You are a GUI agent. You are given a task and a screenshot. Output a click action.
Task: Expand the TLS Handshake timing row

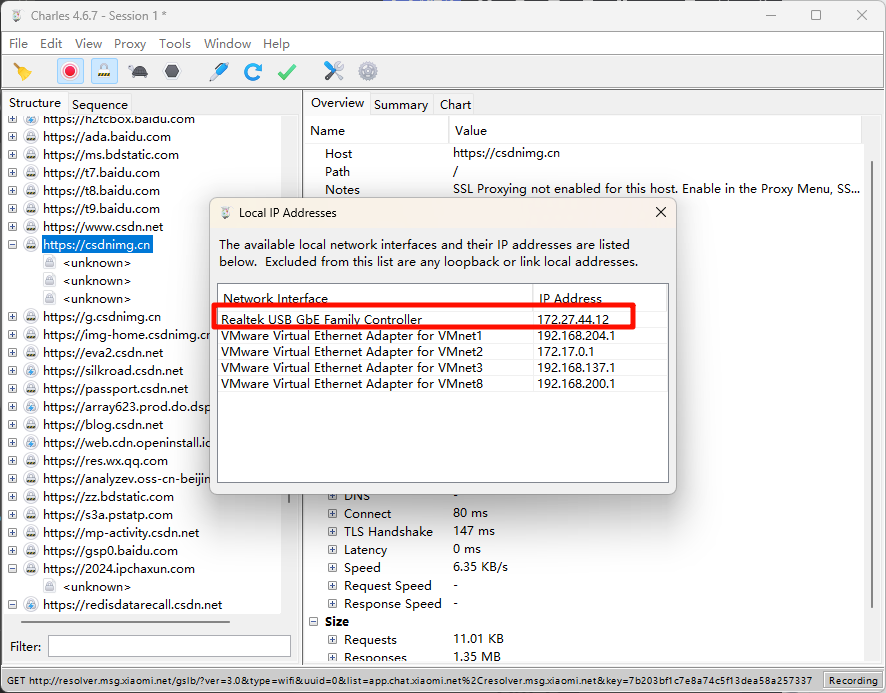[x=333, y=532]
